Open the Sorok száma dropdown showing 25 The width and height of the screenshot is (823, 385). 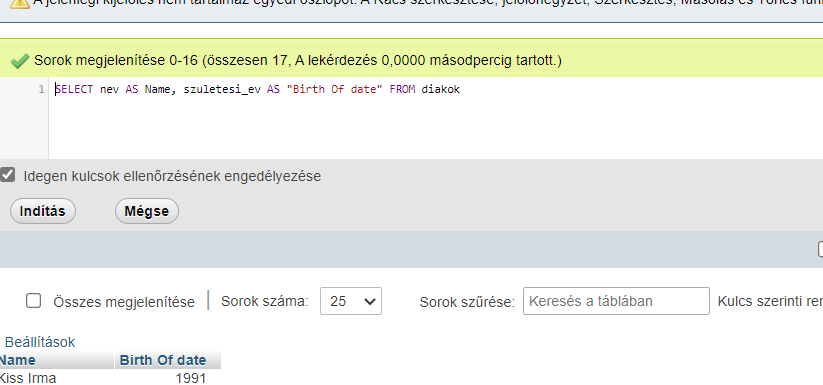(x=351, y=301)
